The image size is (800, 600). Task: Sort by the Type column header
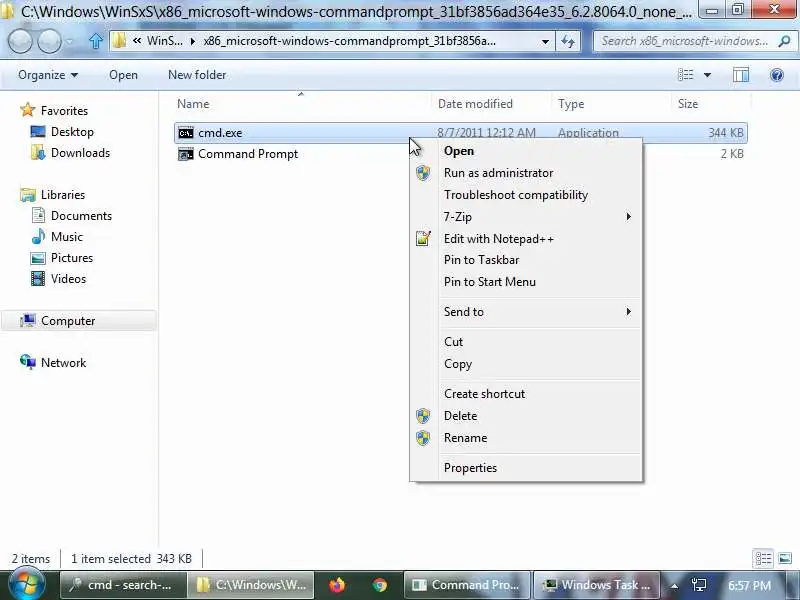(x=612, y=104)
